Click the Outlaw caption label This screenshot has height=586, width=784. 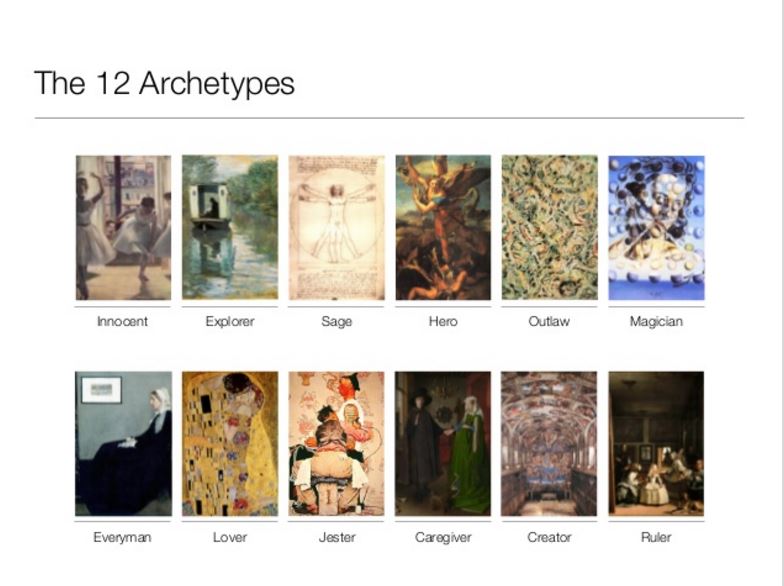pyautogui.click(x=549, y=321)
